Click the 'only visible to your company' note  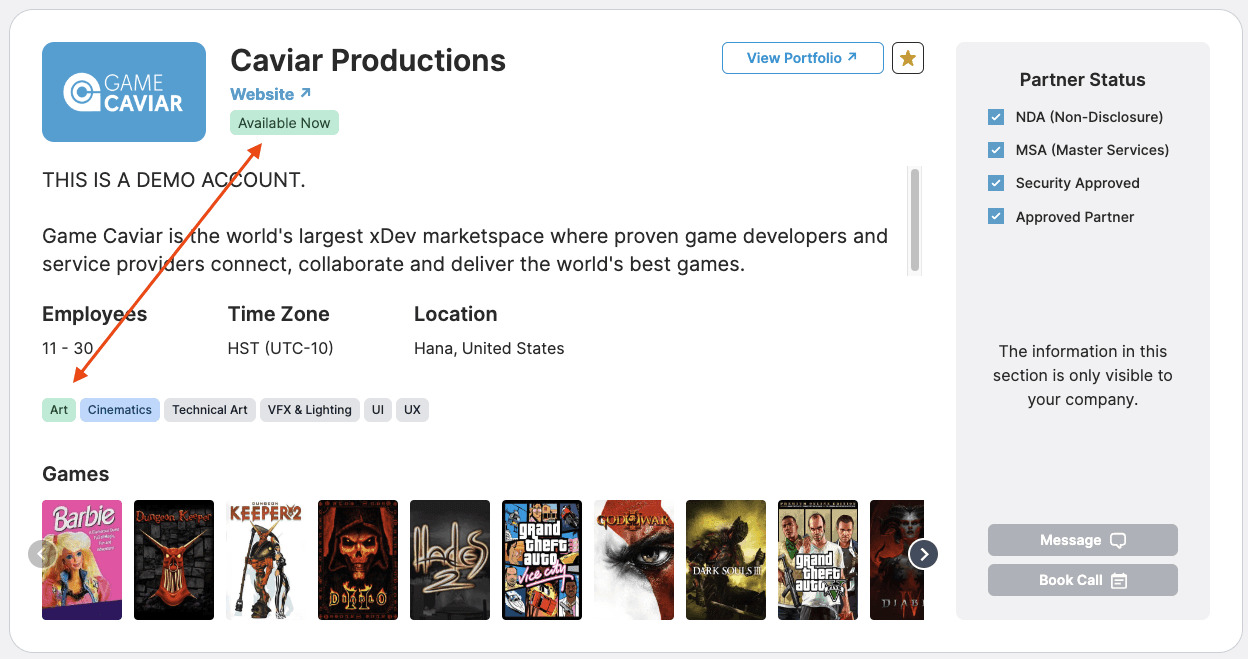[x=1083, y=375]
